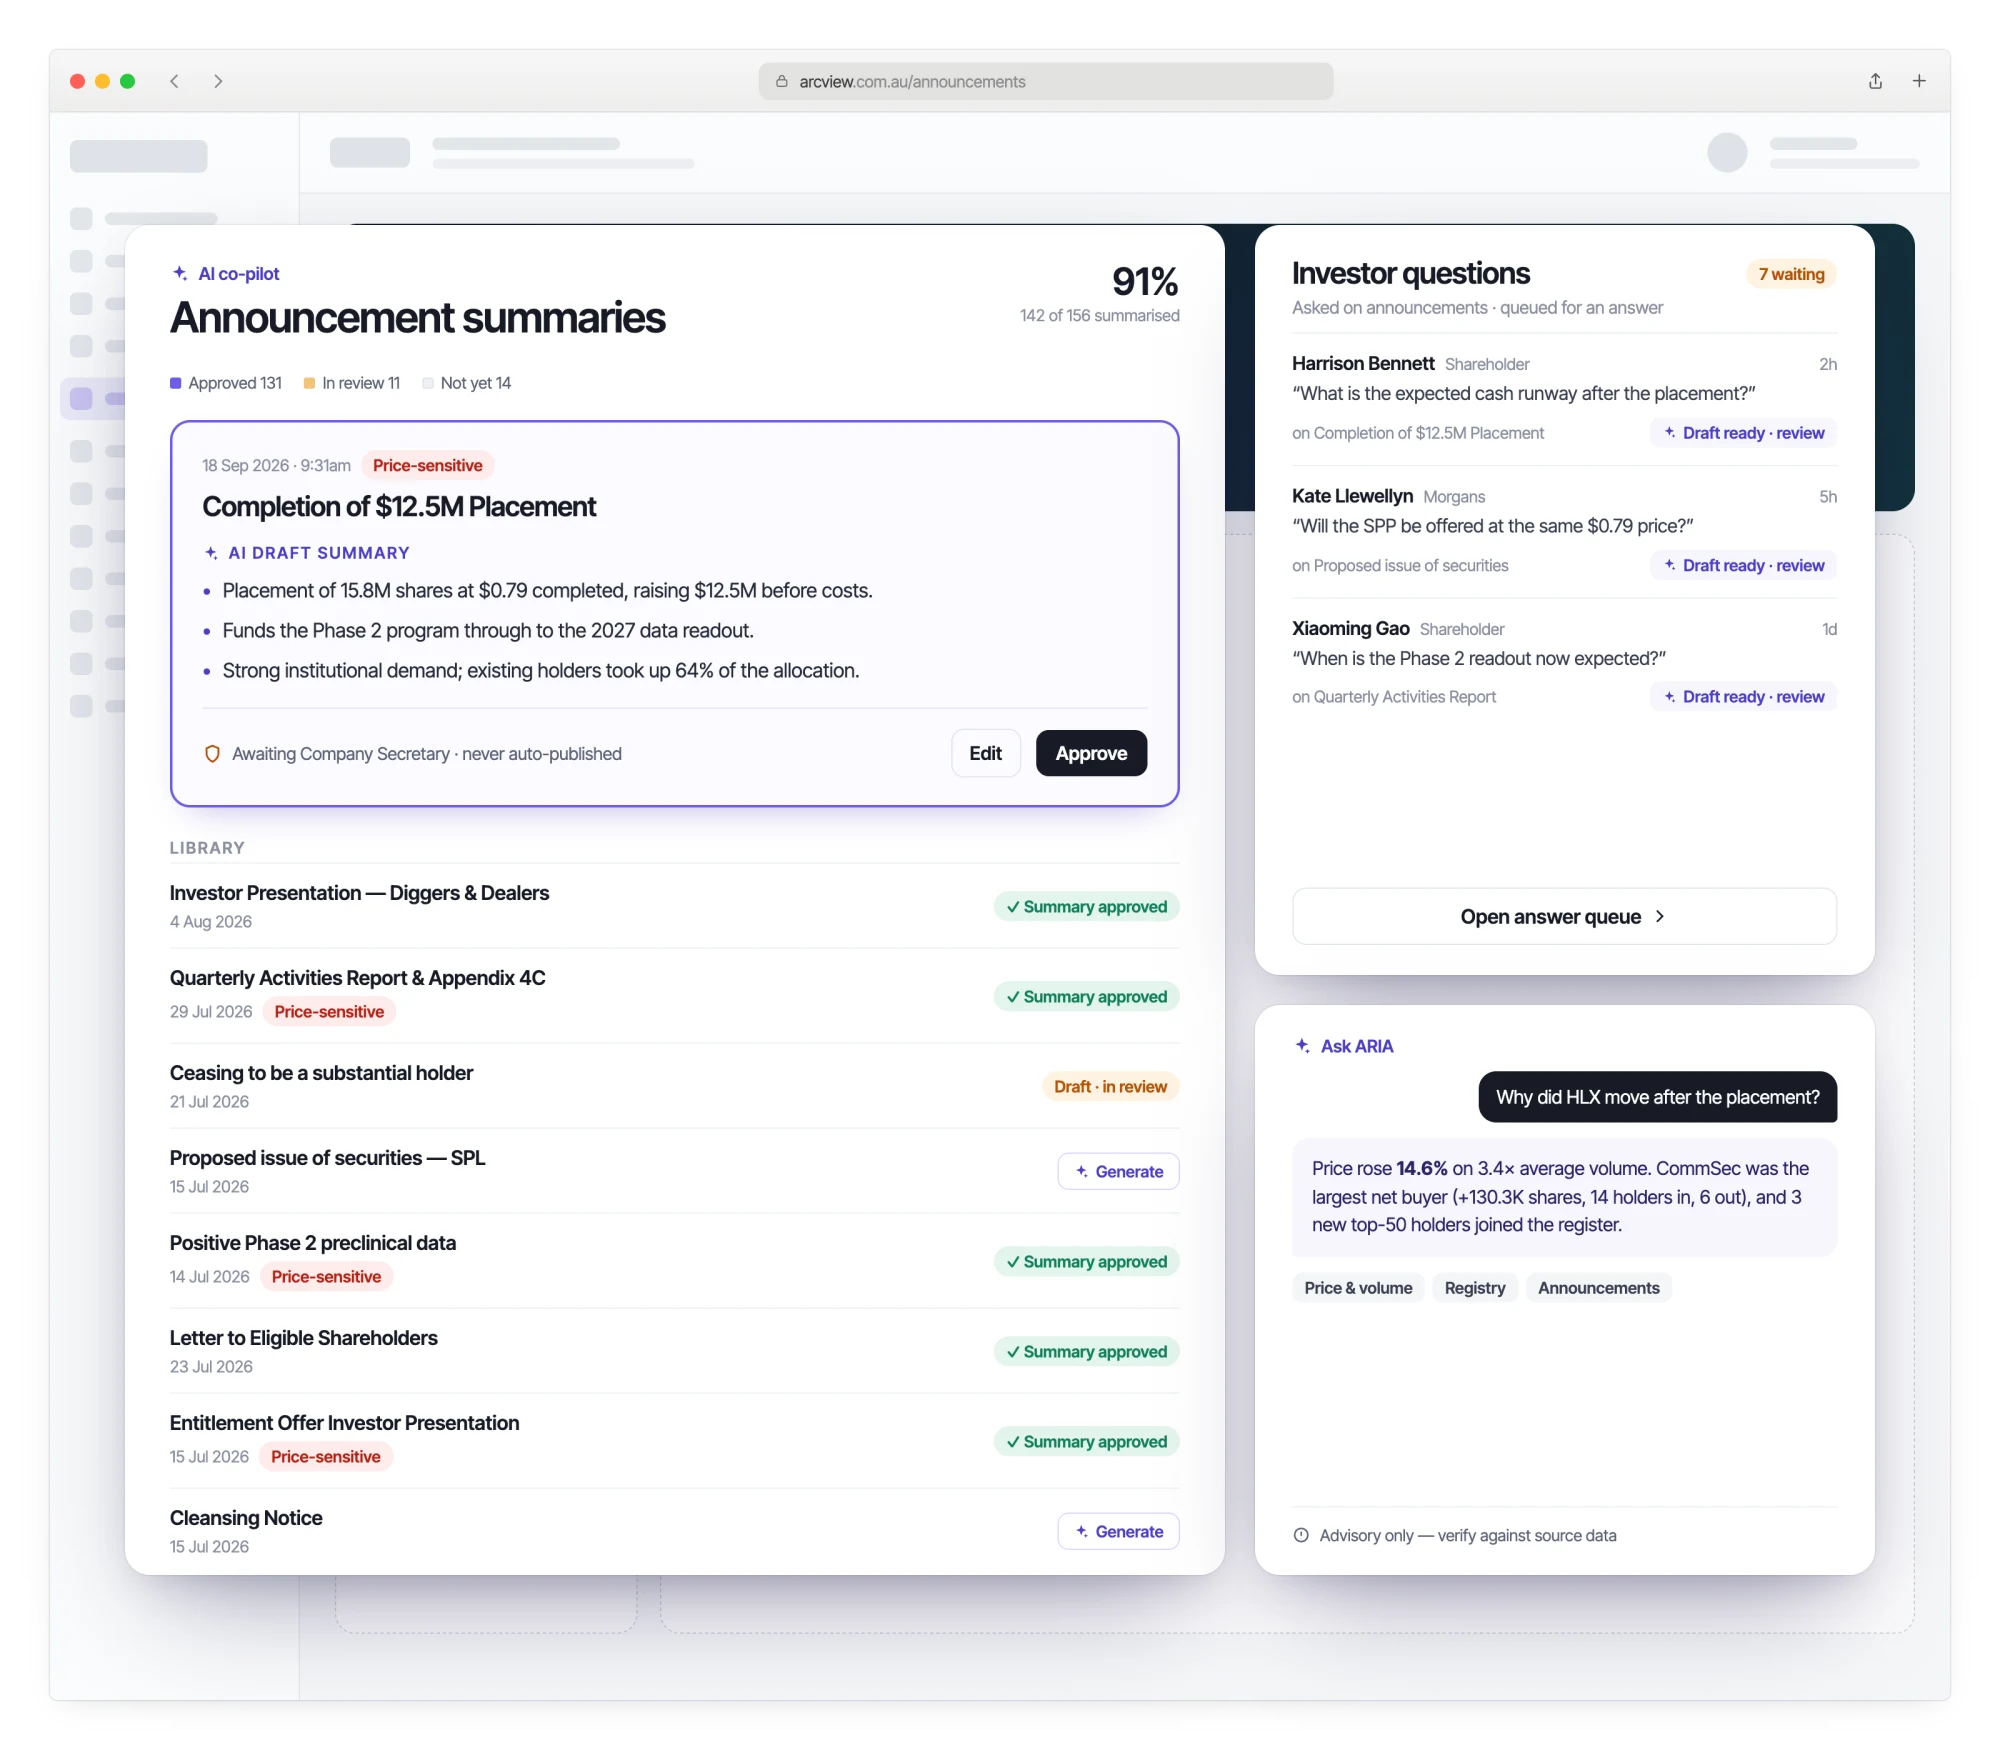Generate summary for Cleansing Notice
2000x1750 pixels.
pyautogui.click(x=1118, y=1531)
